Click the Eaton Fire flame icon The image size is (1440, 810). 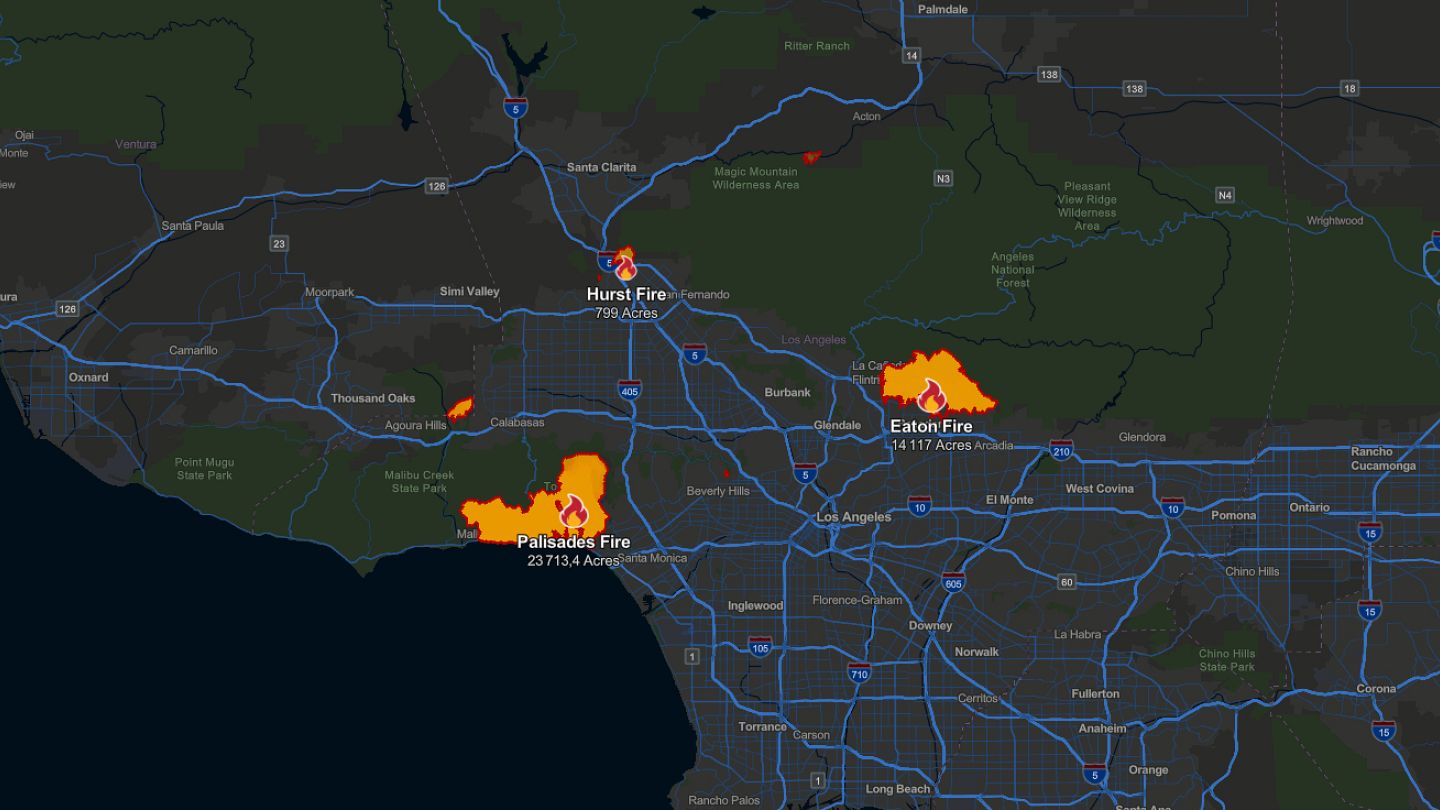tap(931, 397)
